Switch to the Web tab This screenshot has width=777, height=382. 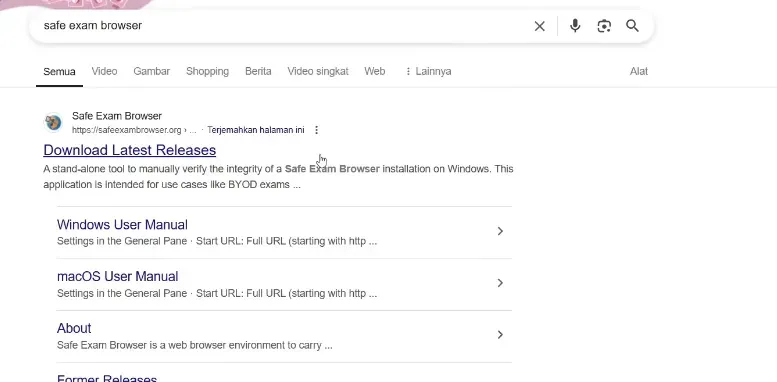click(375, 71)
